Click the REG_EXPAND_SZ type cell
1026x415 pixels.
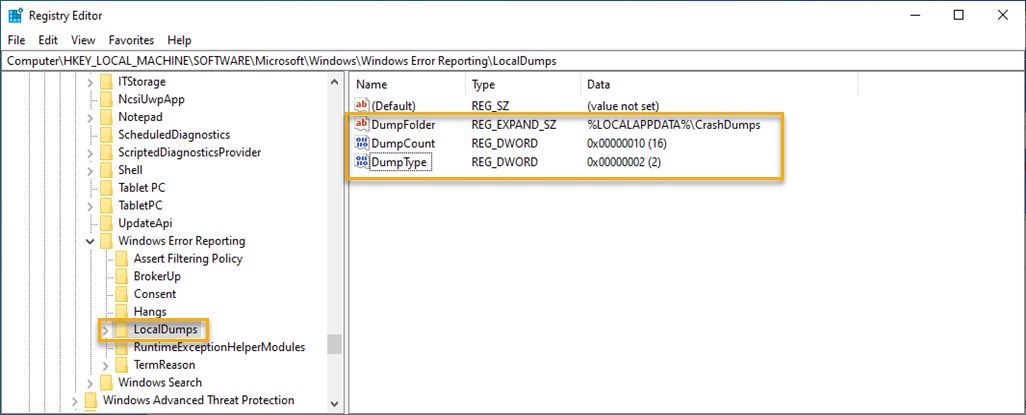tap(514, 125)
